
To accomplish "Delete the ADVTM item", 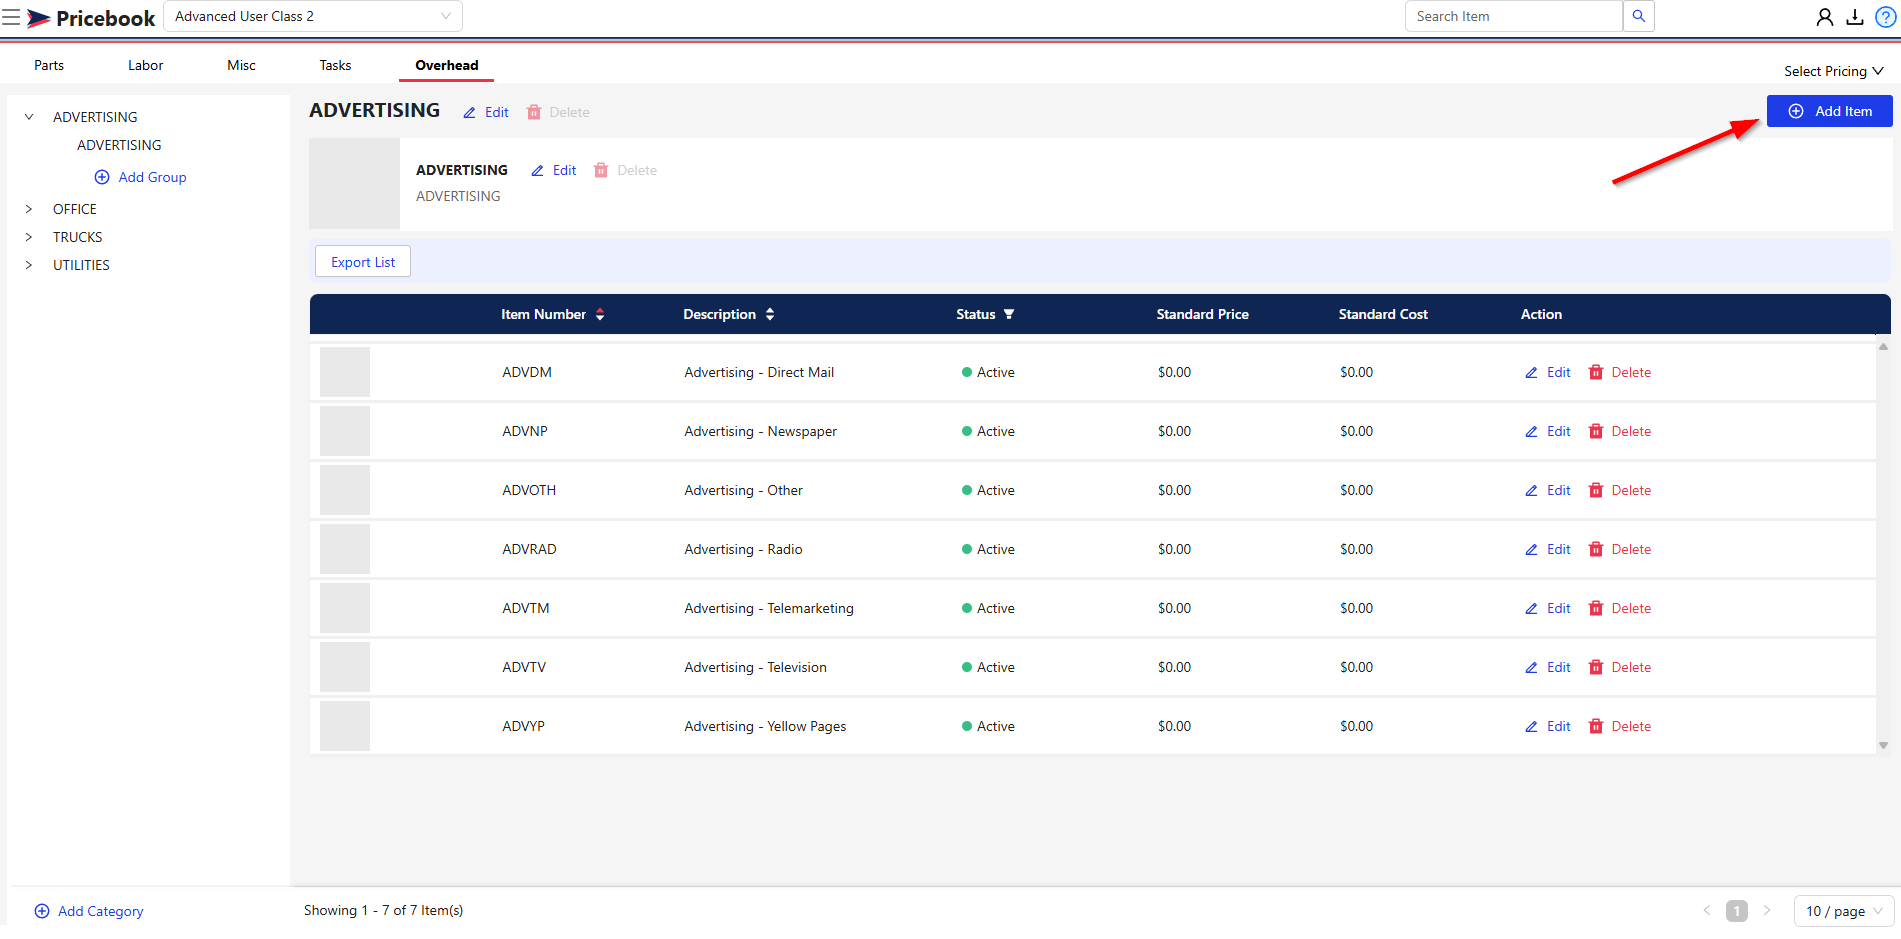I will click(x=1620, y=608).
